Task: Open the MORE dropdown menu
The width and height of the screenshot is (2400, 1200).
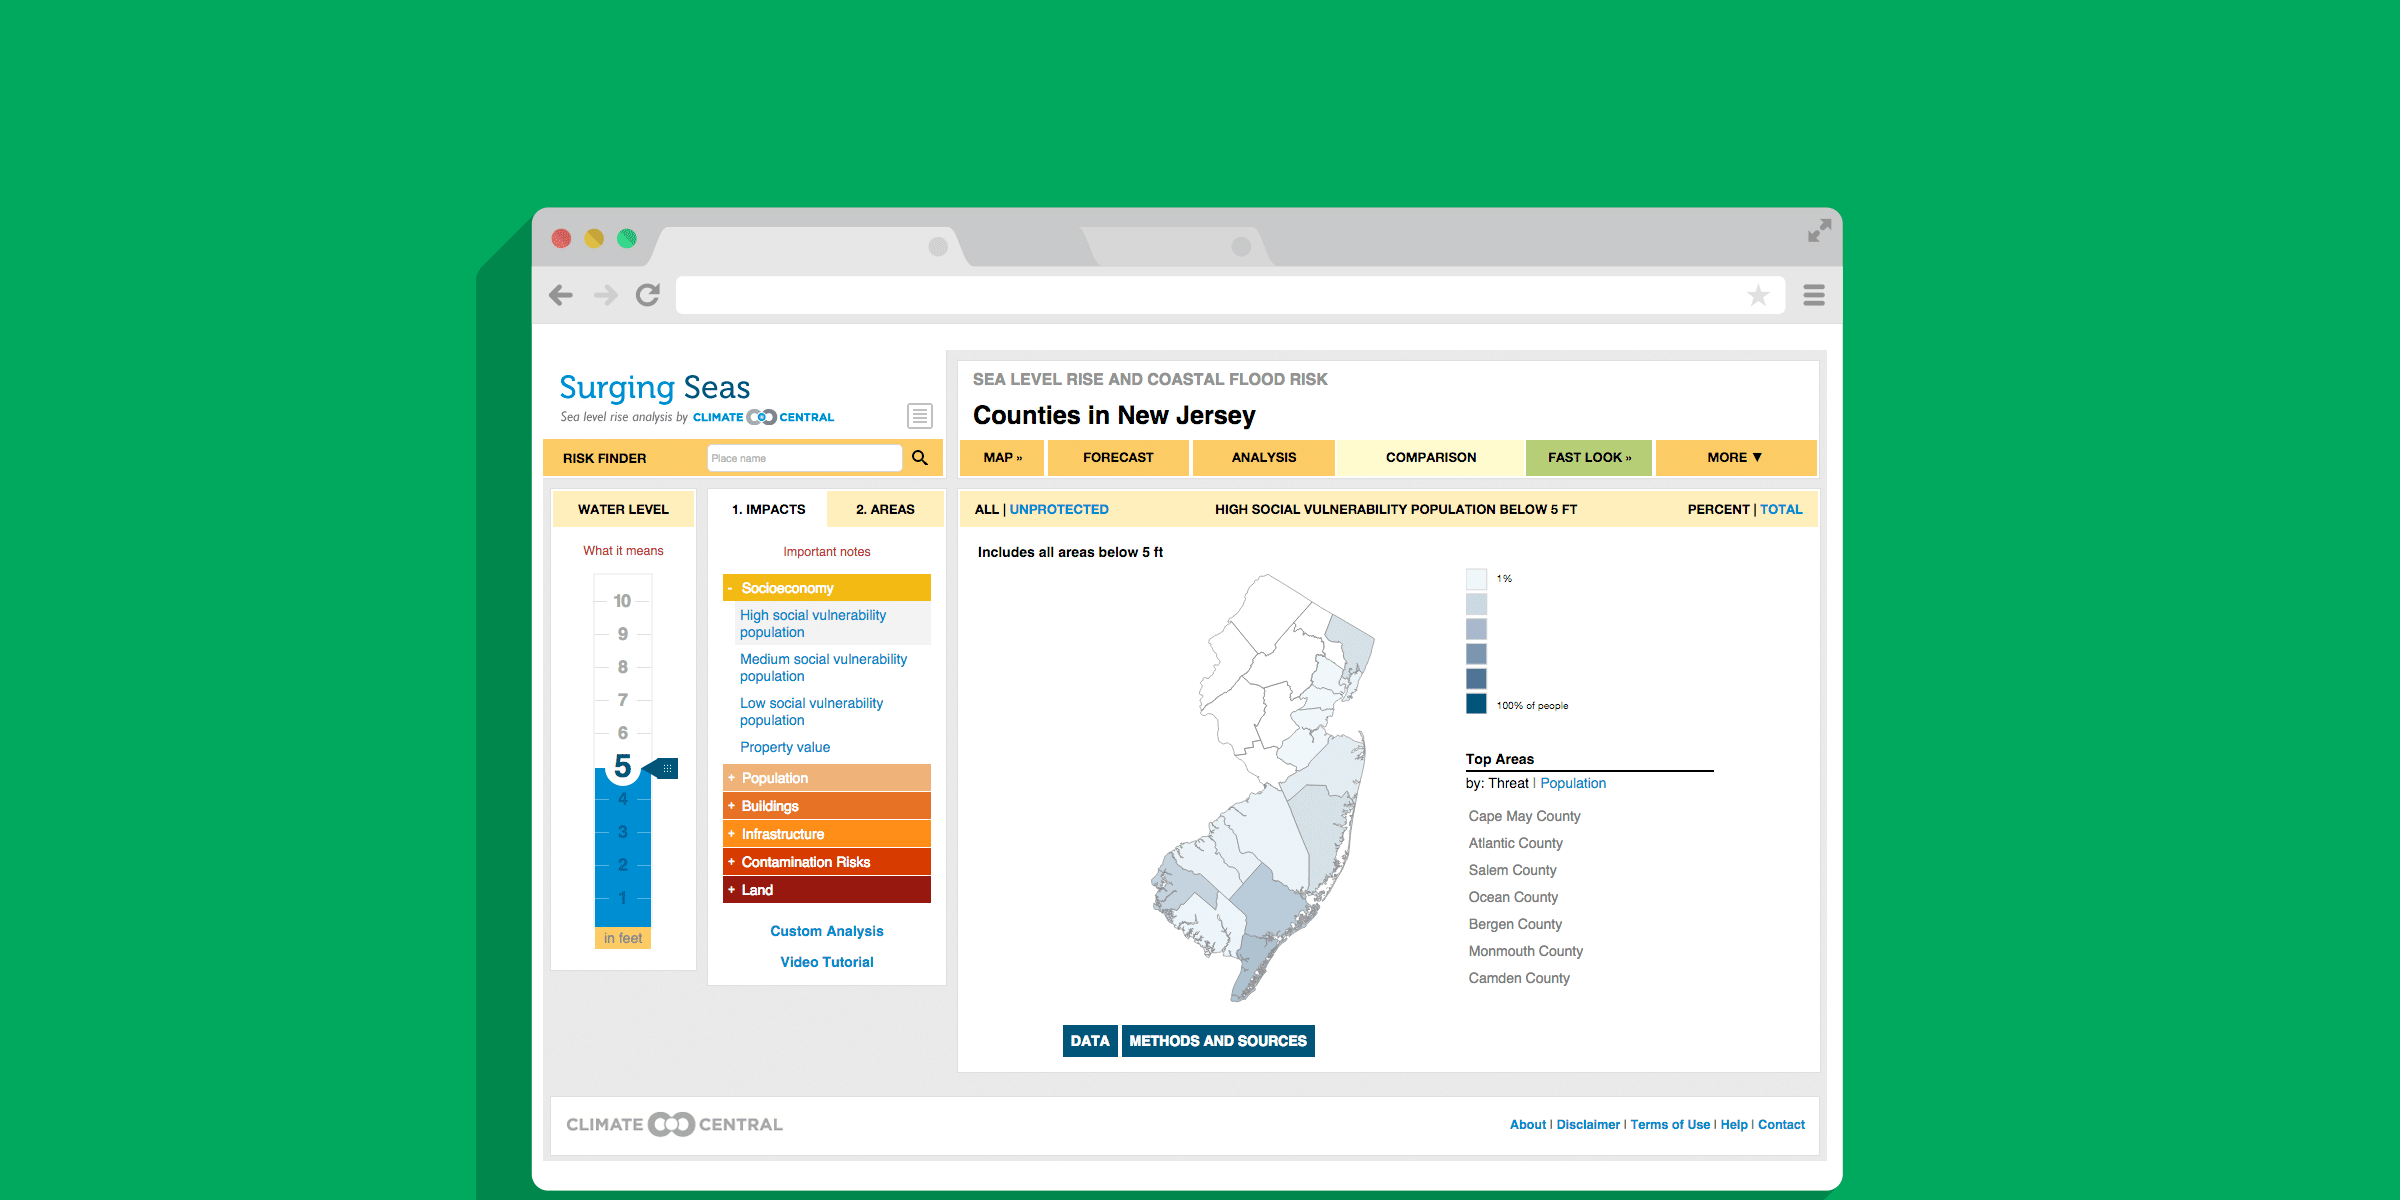Action: (x=1735, y=457)
